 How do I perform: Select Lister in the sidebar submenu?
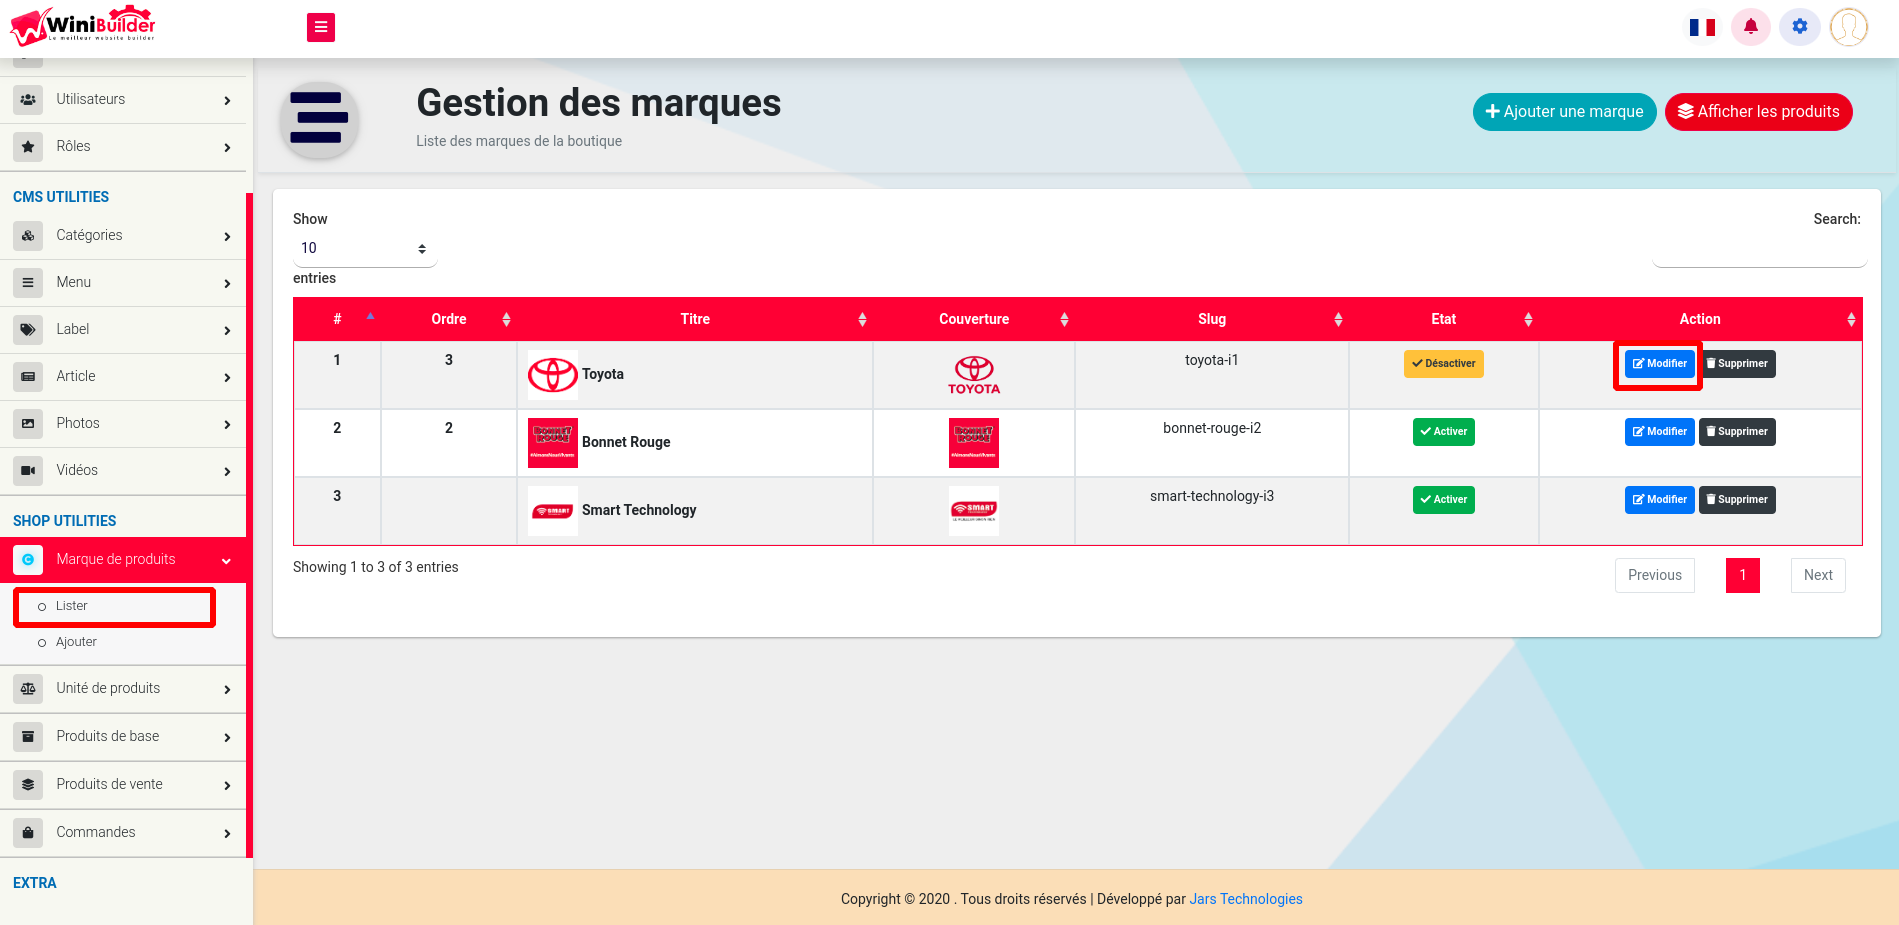tap(72, 606)
